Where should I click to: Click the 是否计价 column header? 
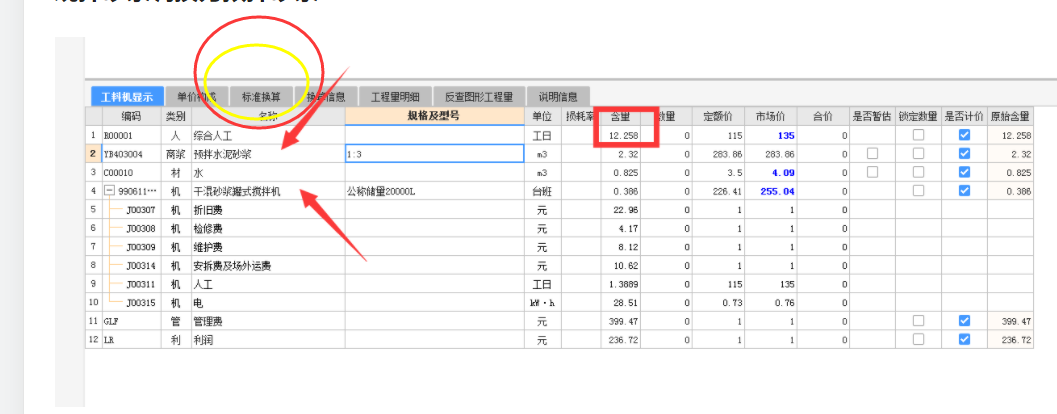965,116
